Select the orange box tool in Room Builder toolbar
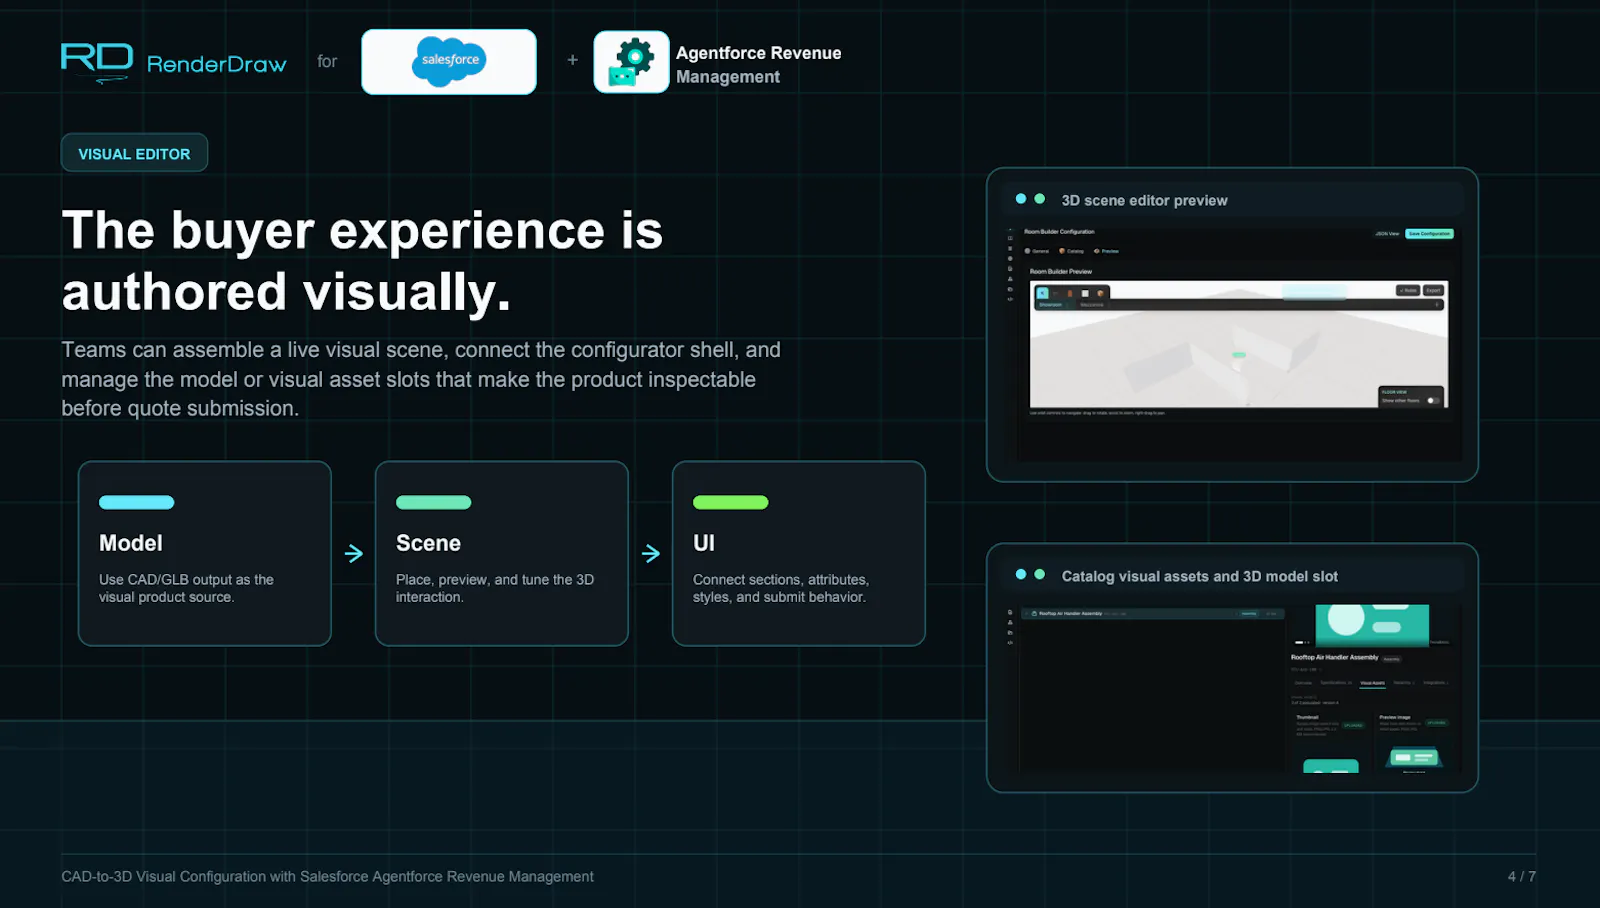This screenshot has height=908, width=1600. tap(1100, 293)
